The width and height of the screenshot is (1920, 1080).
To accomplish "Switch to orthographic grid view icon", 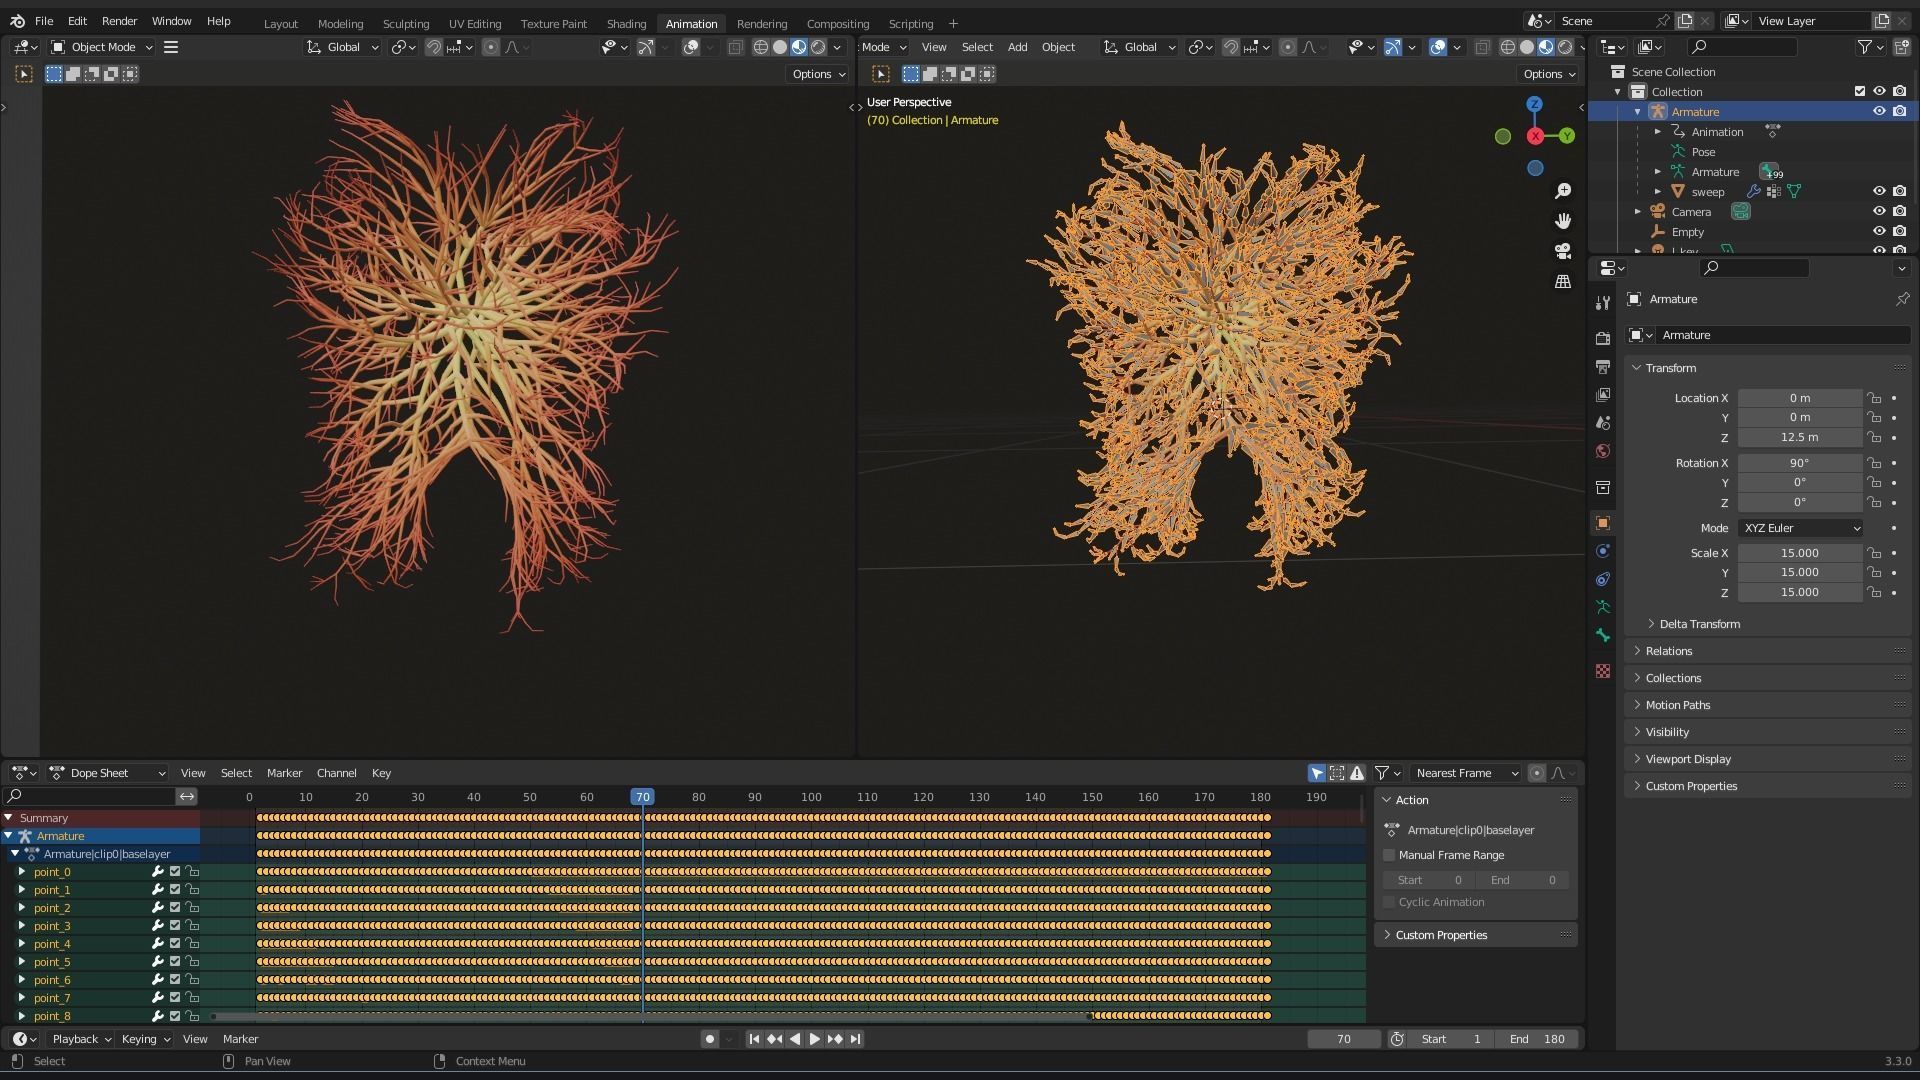I will pos(1563,282).
